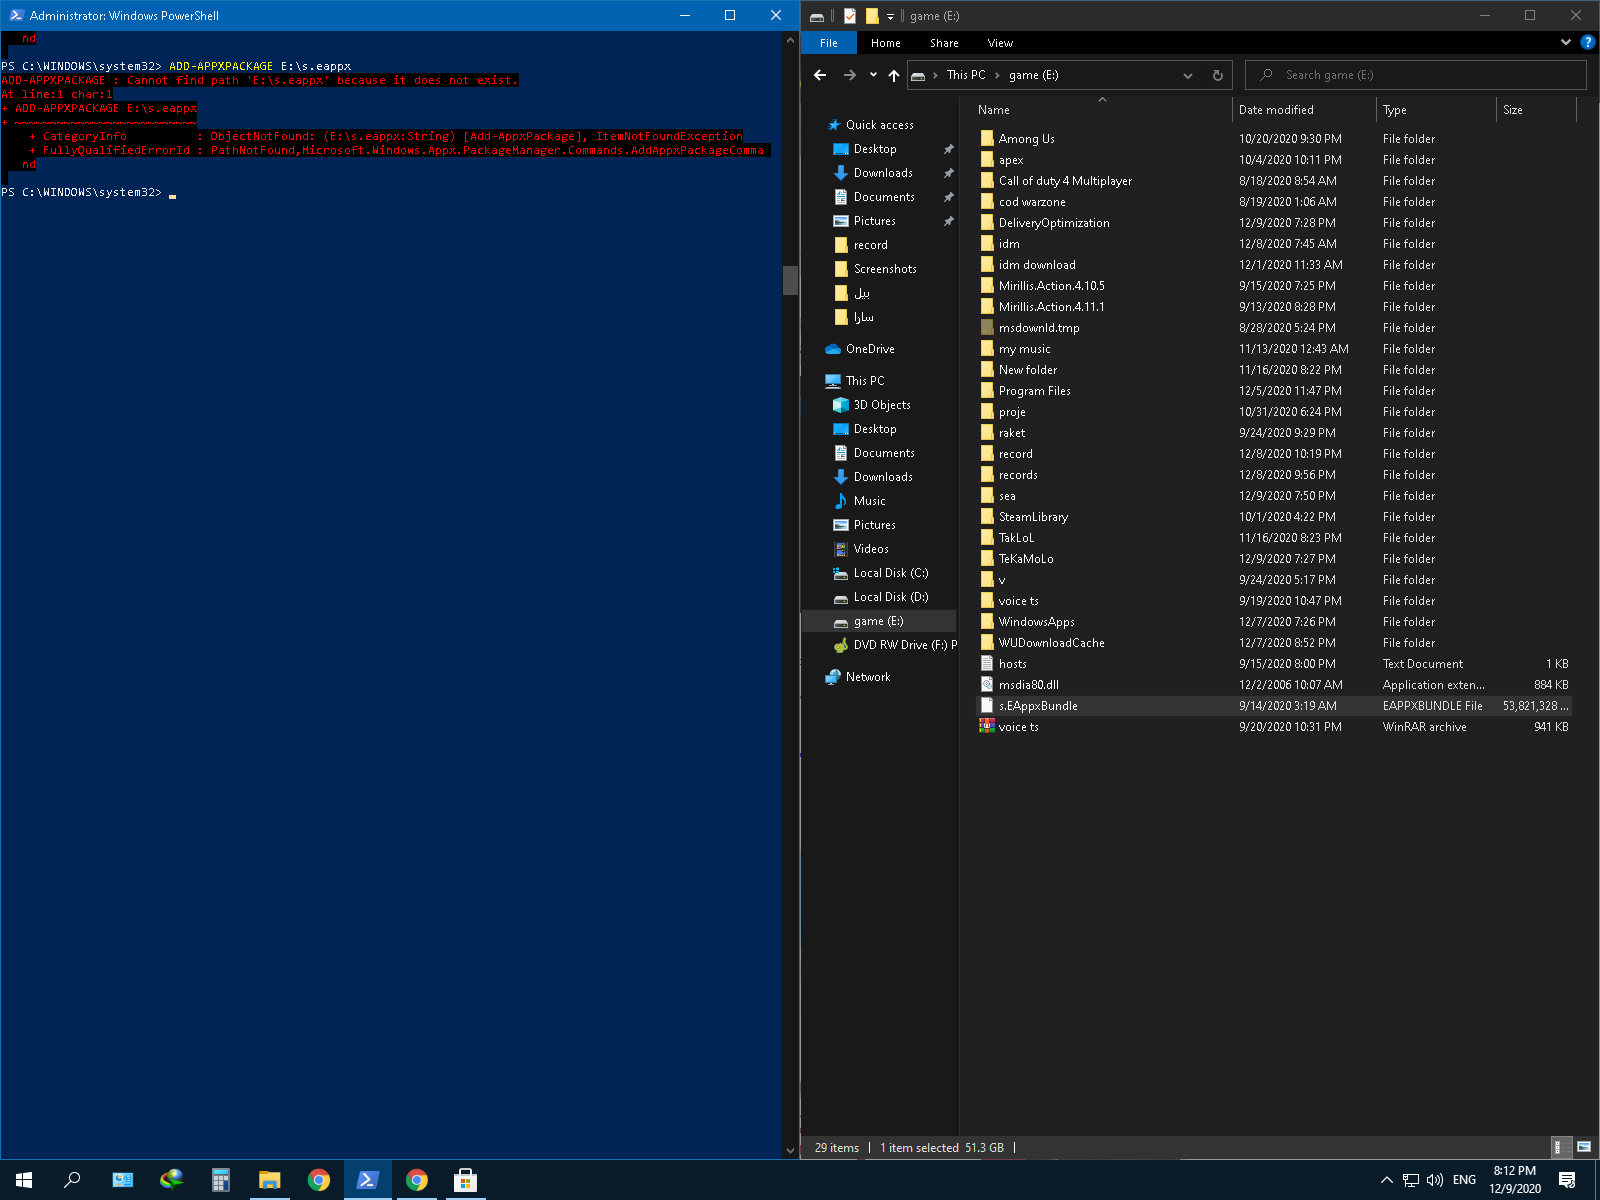
Task: Open the Action Center notifications
Action: tap(1567, 1180)
